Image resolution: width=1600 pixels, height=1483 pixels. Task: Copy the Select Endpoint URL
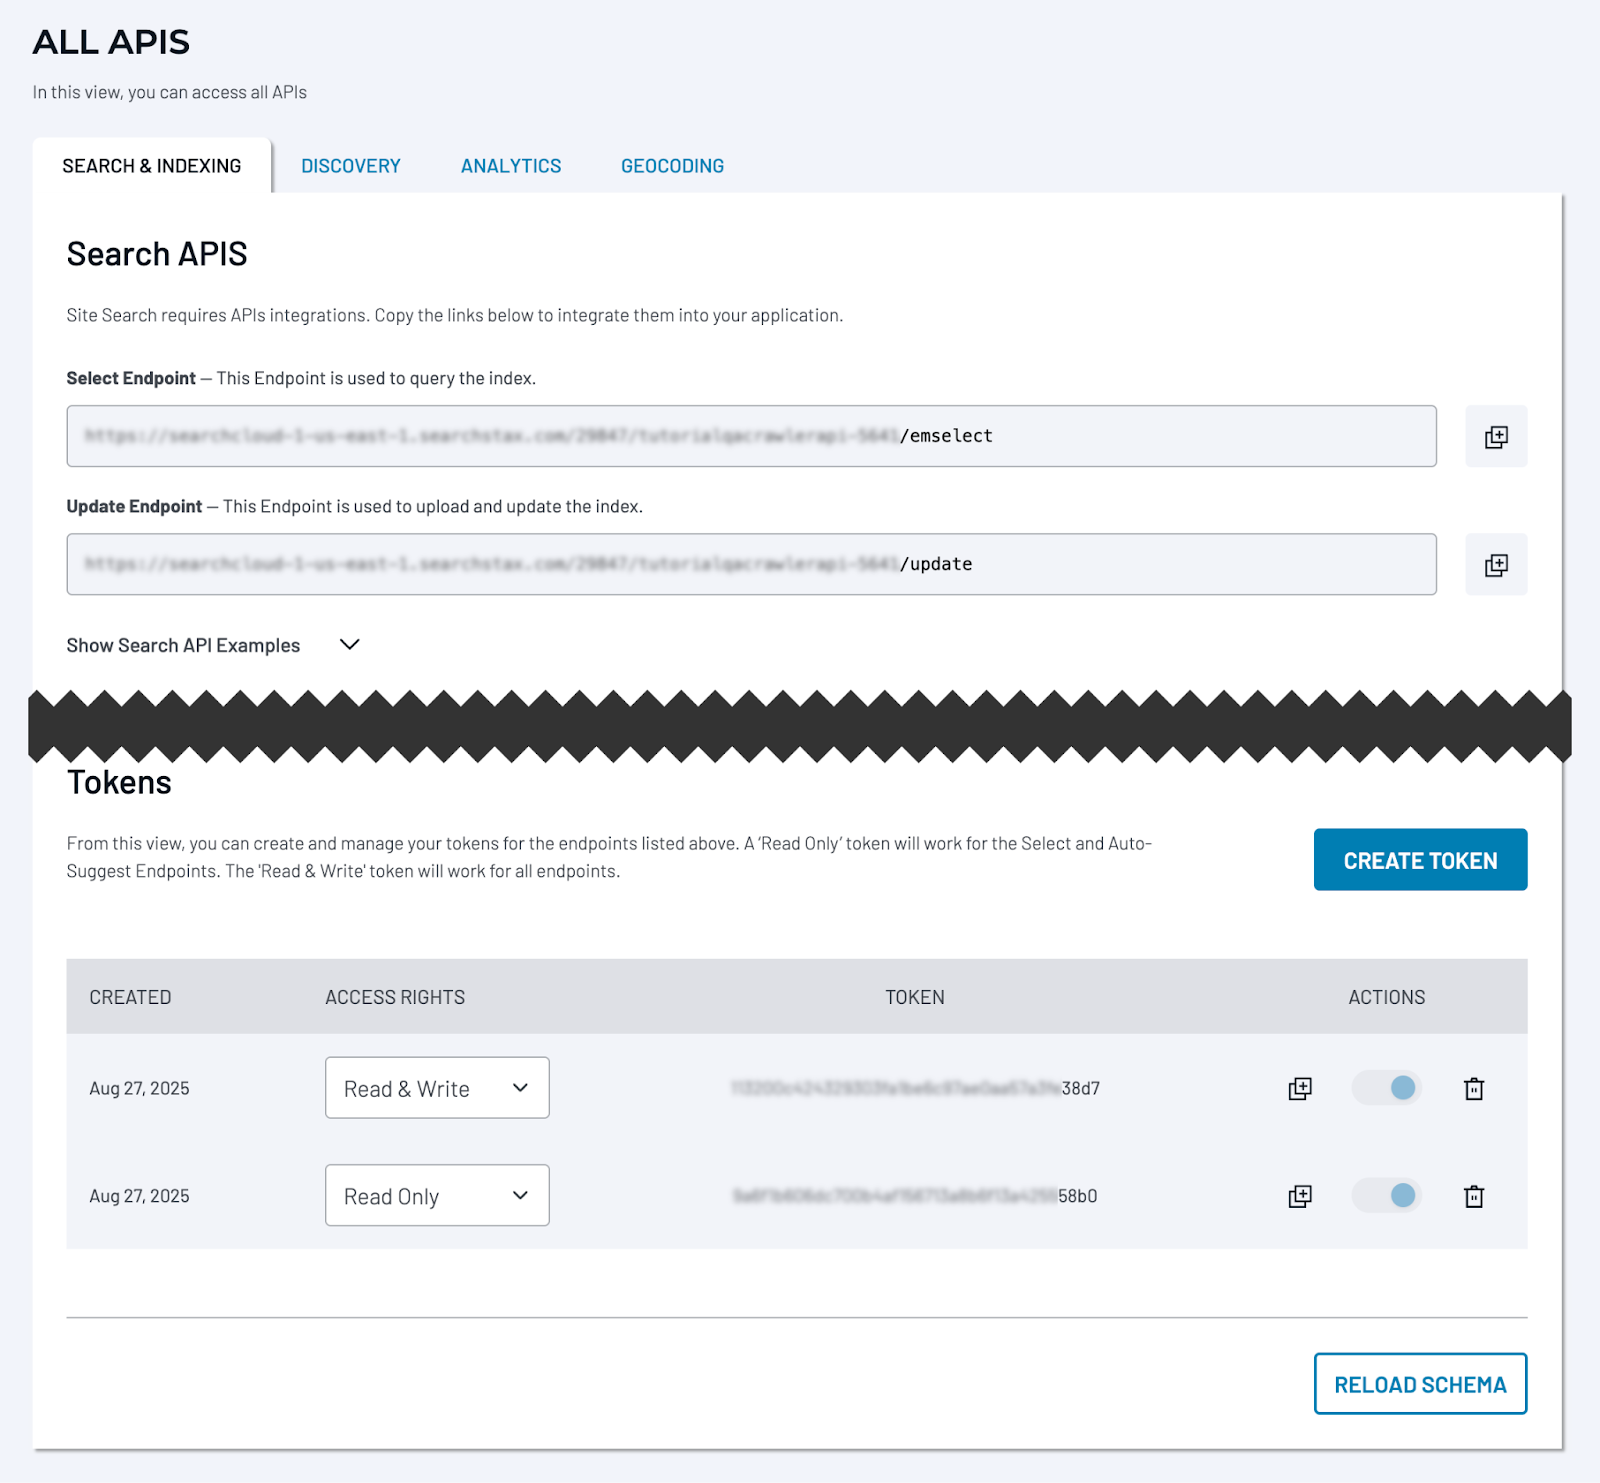(x=1495, y=436)
